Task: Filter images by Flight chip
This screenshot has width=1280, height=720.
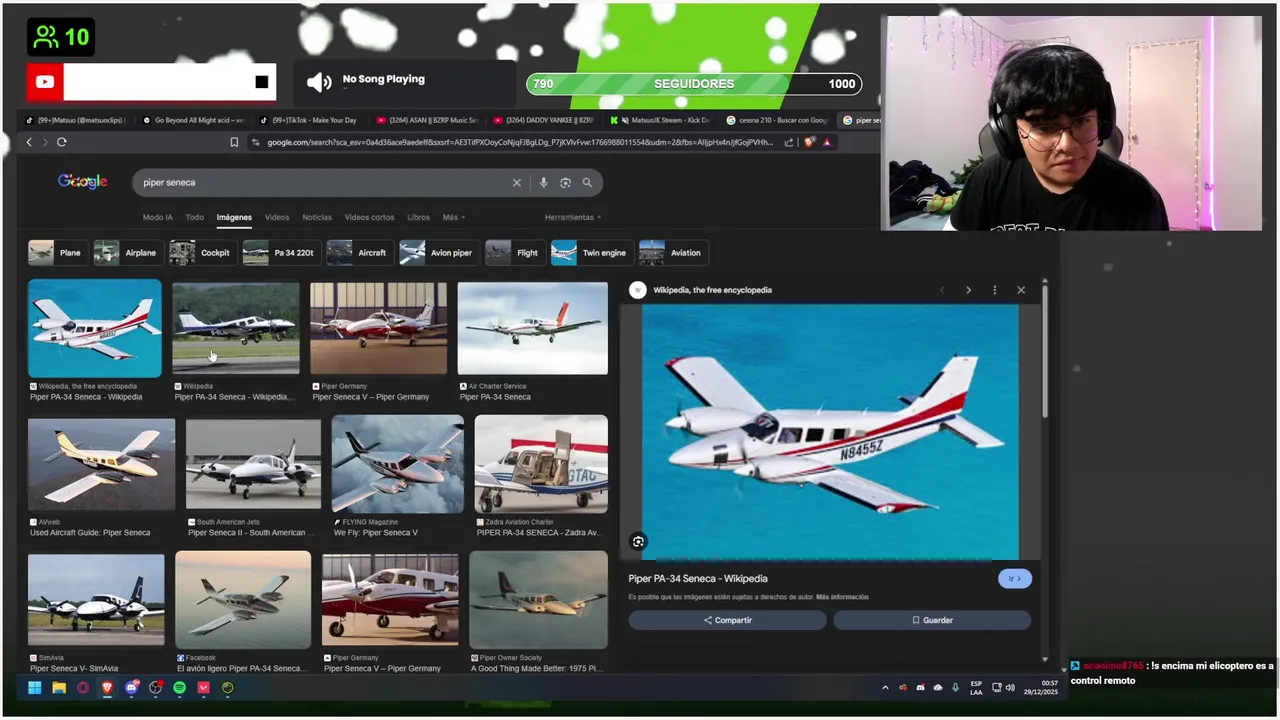Action: (x=514, y=253)
